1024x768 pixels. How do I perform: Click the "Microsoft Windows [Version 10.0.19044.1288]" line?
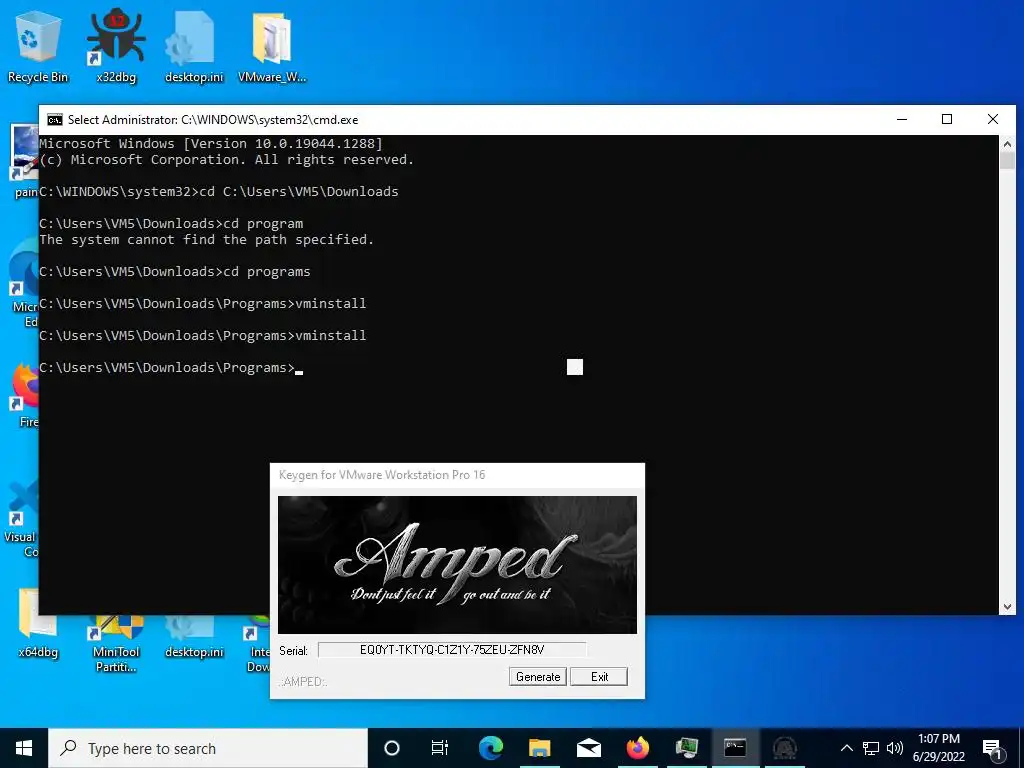point(211,144)
